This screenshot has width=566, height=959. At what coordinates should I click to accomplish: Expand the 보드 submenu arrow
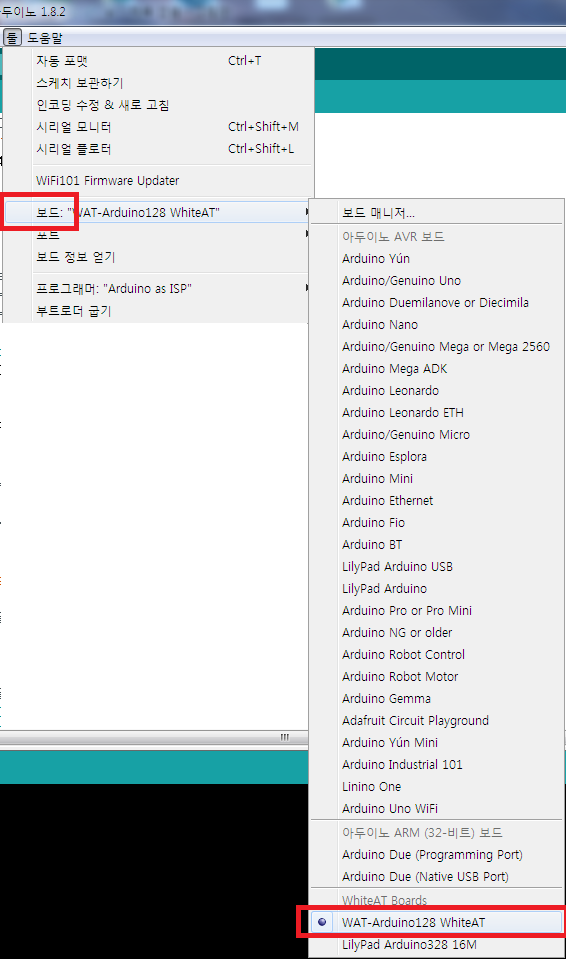click(x=307, y=212)
